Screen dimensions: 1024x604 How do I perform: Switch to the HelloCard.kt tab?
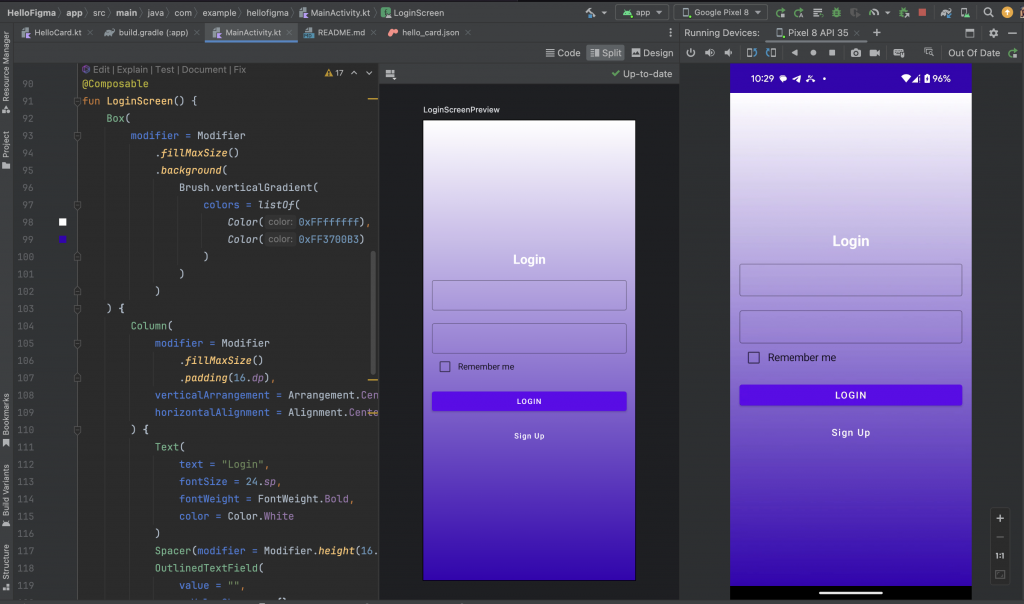57,32
